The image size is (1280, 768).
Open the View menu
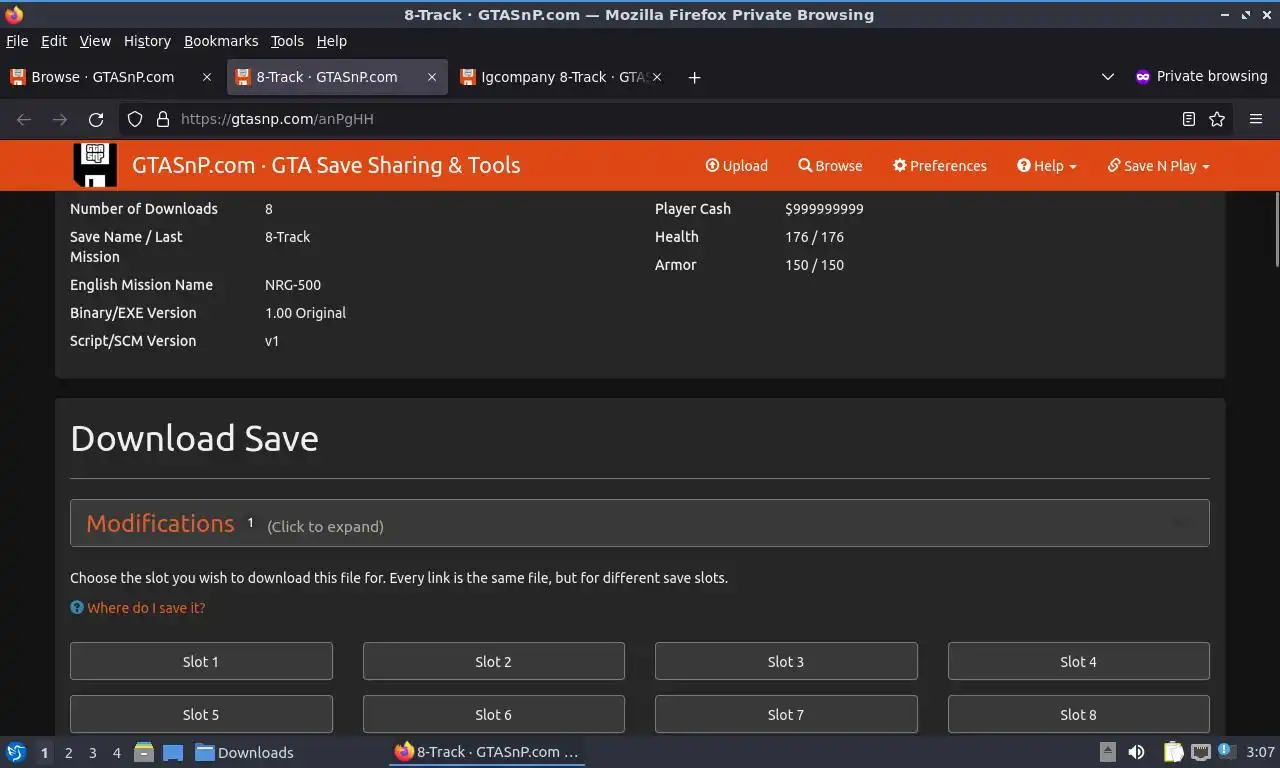tap(95, 41)
